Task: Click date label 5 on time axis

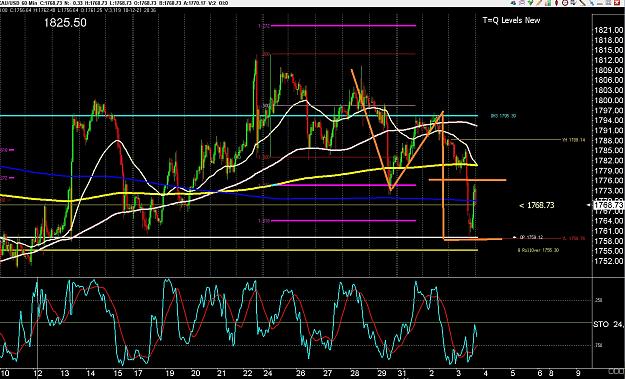Action: (513, 373)
